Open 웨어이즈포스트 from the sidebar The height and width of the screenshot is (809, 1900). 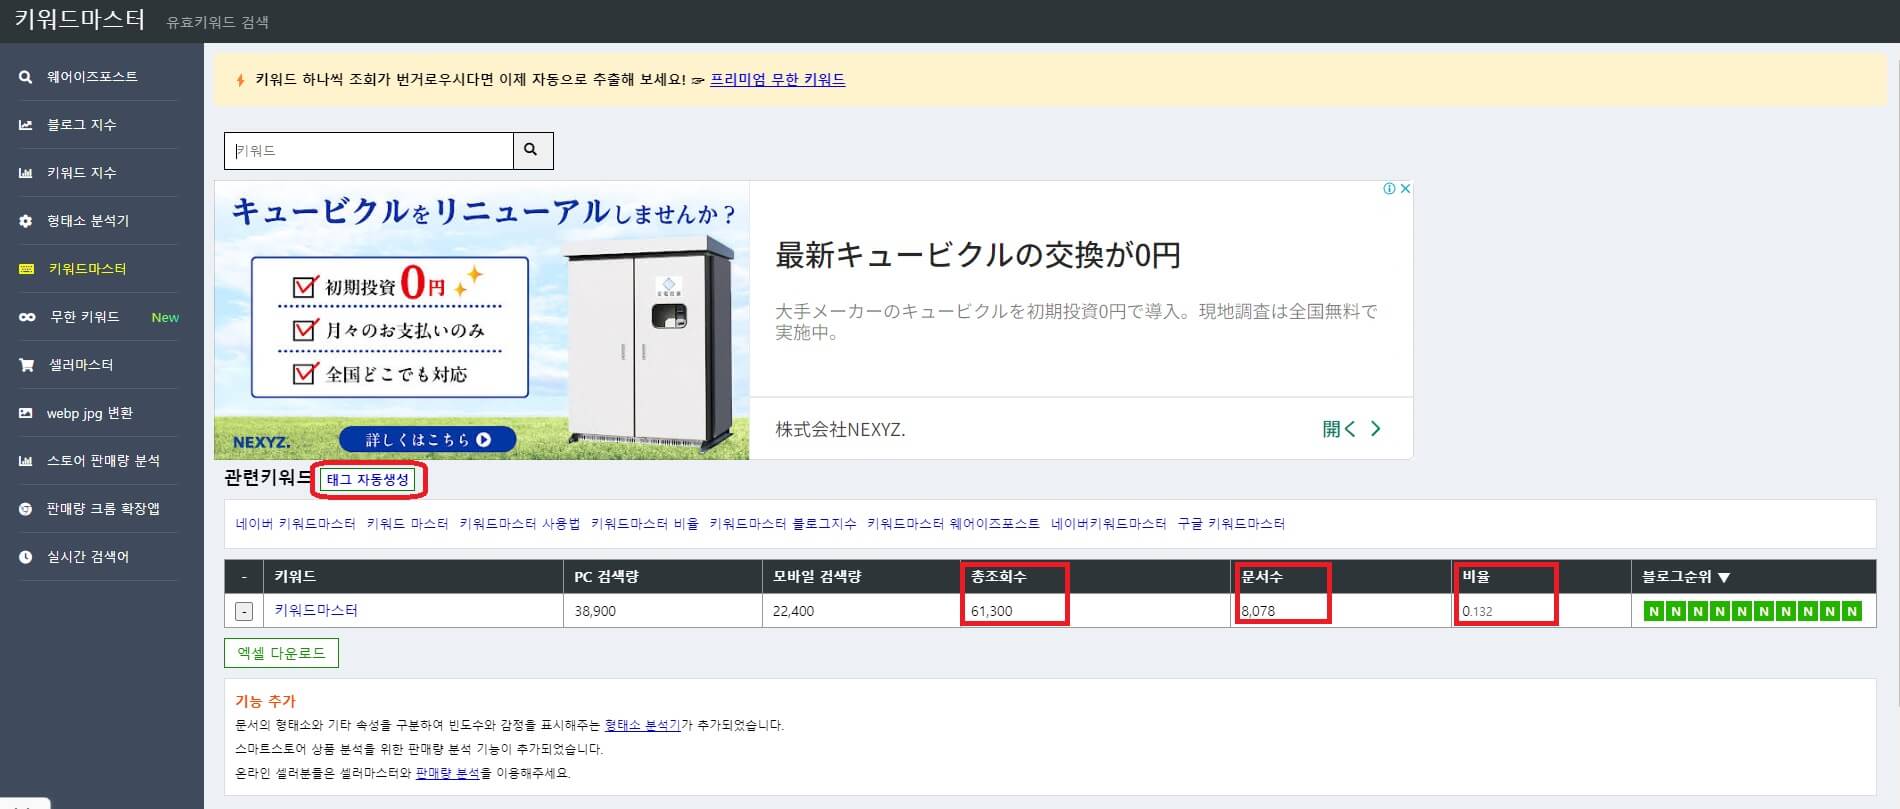click(x=92, y=77)
